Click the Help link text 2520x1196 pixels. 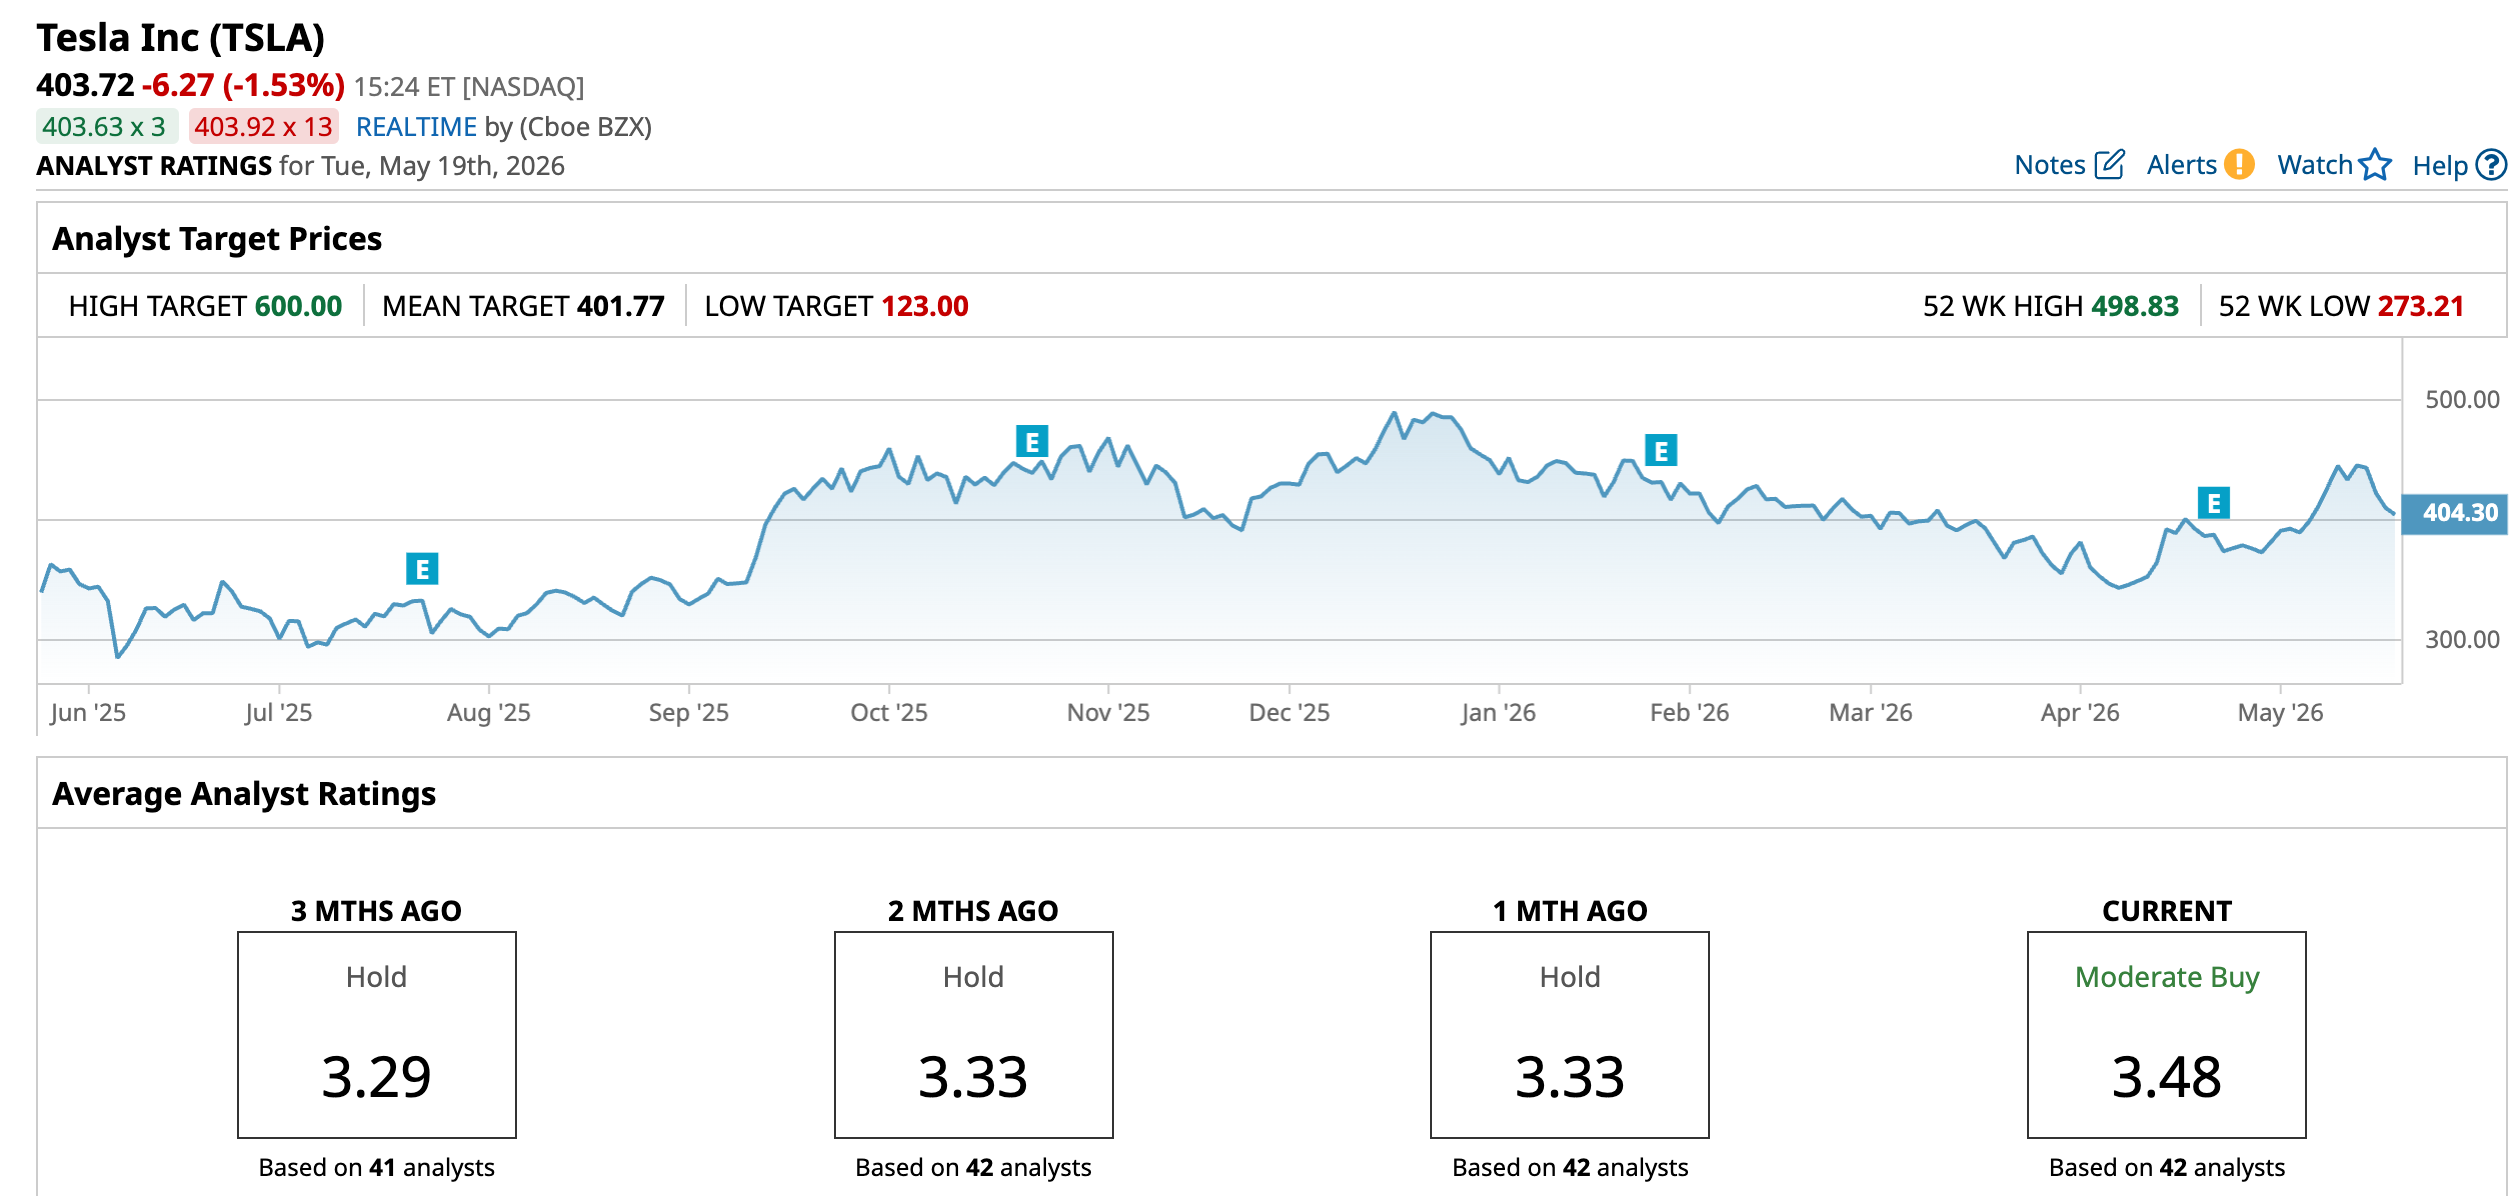(x=2440, y=166)
